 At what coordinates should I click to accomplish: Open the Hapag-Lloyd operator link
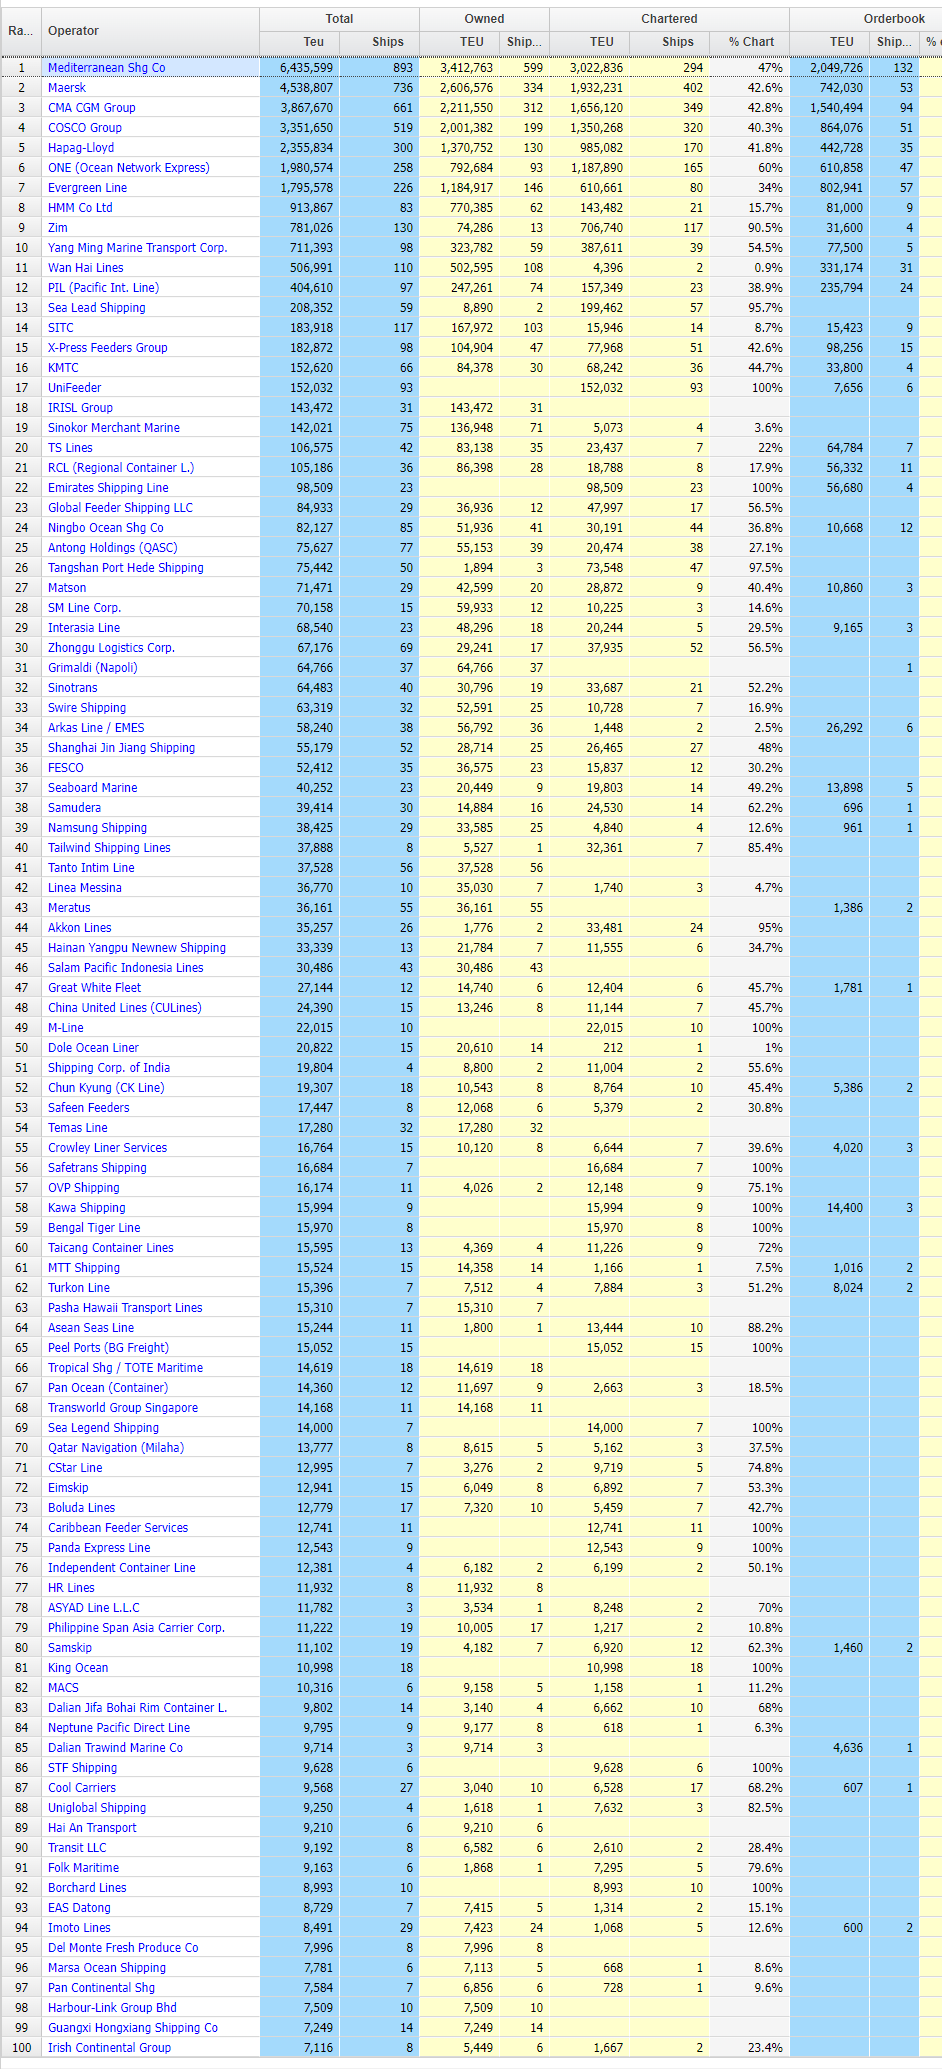[81, 148]
